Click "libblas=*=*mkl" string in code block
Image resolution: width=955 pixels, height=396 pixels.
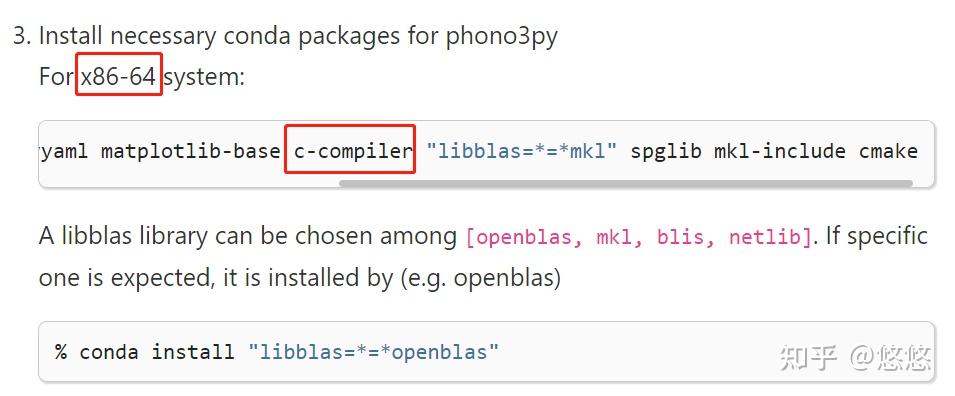point(521,150)
